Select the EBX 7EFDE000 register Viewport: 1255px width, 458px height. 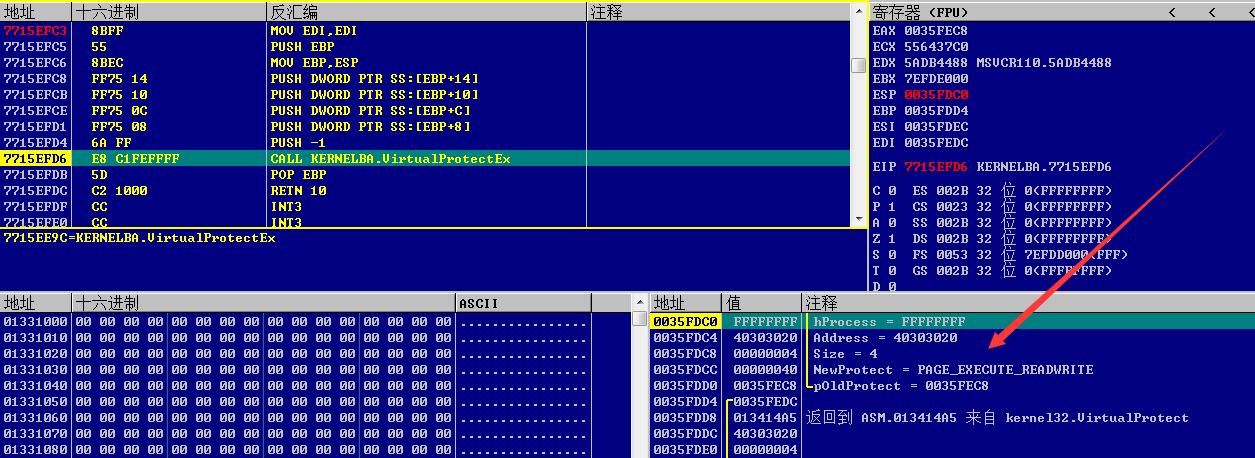tap(920, 79)
